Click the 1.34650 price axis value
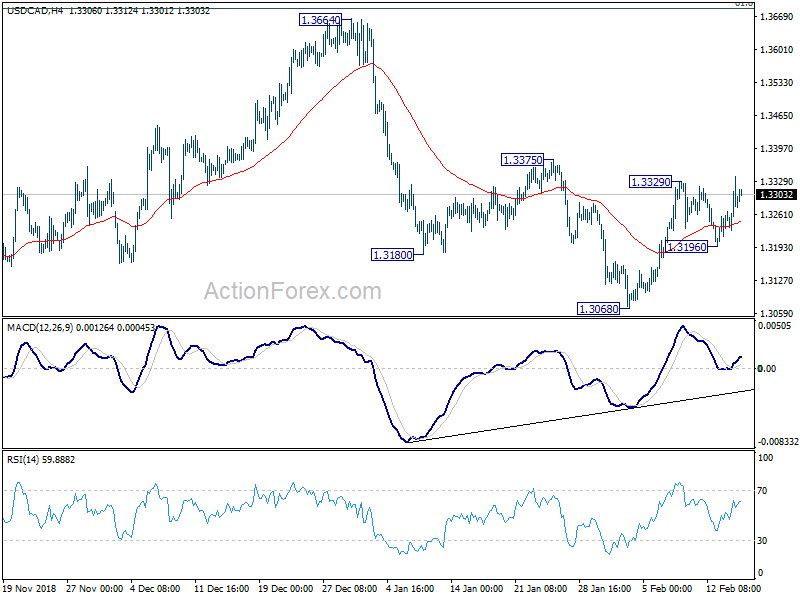Screen dimensions: 800x600 tap(777, 116)
